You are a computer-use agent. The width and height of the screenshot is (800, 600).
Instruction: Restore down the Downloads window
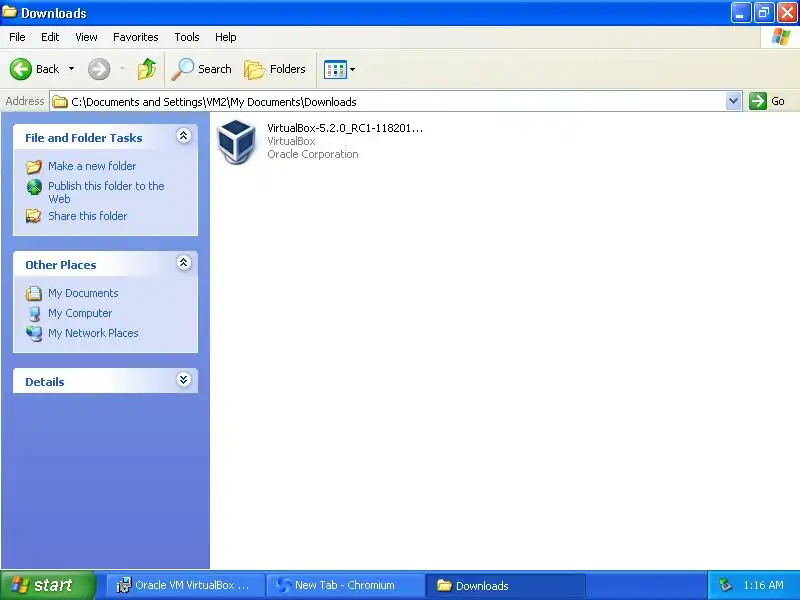click(764, 13)
